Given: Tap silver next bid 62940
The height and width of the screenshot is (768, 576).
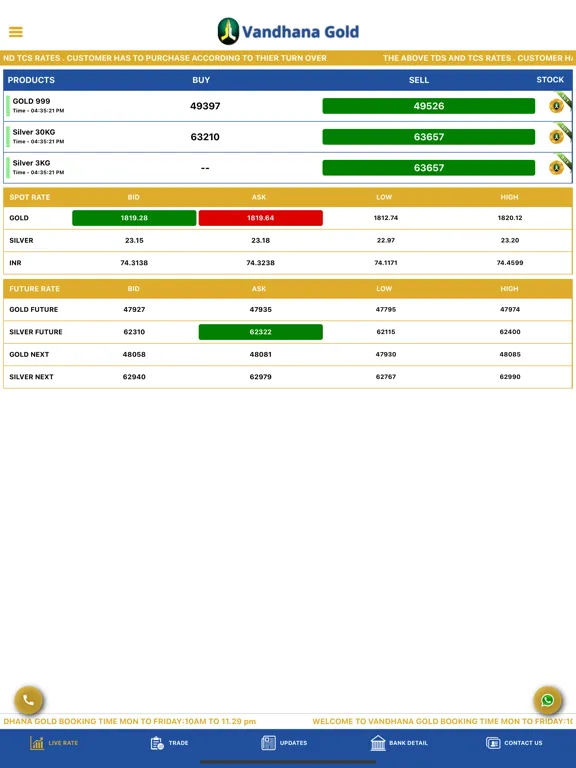Looking at the screenshot, I should [134, 377].
